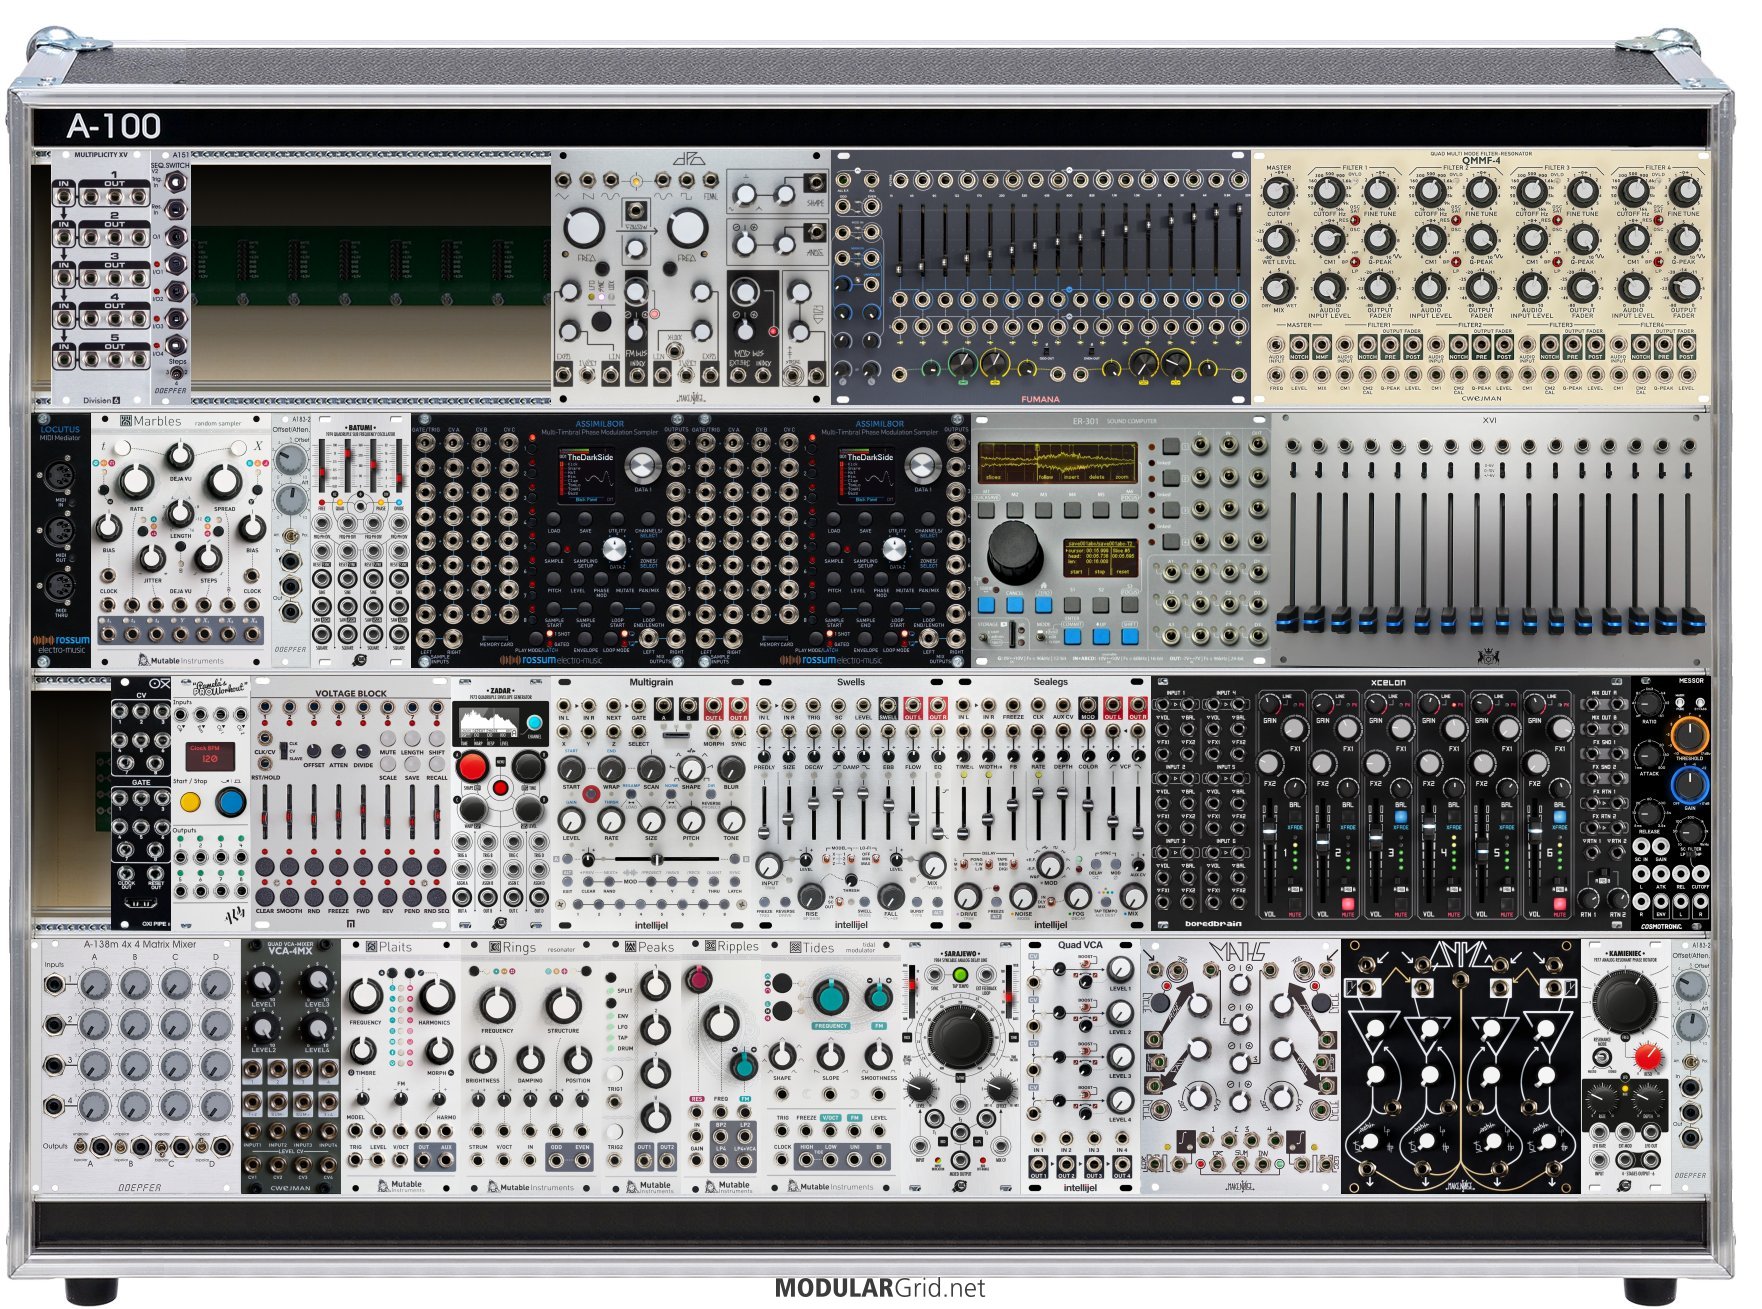
Task: Click the RECALL button on Voltage Block
Action: point(436,765)
